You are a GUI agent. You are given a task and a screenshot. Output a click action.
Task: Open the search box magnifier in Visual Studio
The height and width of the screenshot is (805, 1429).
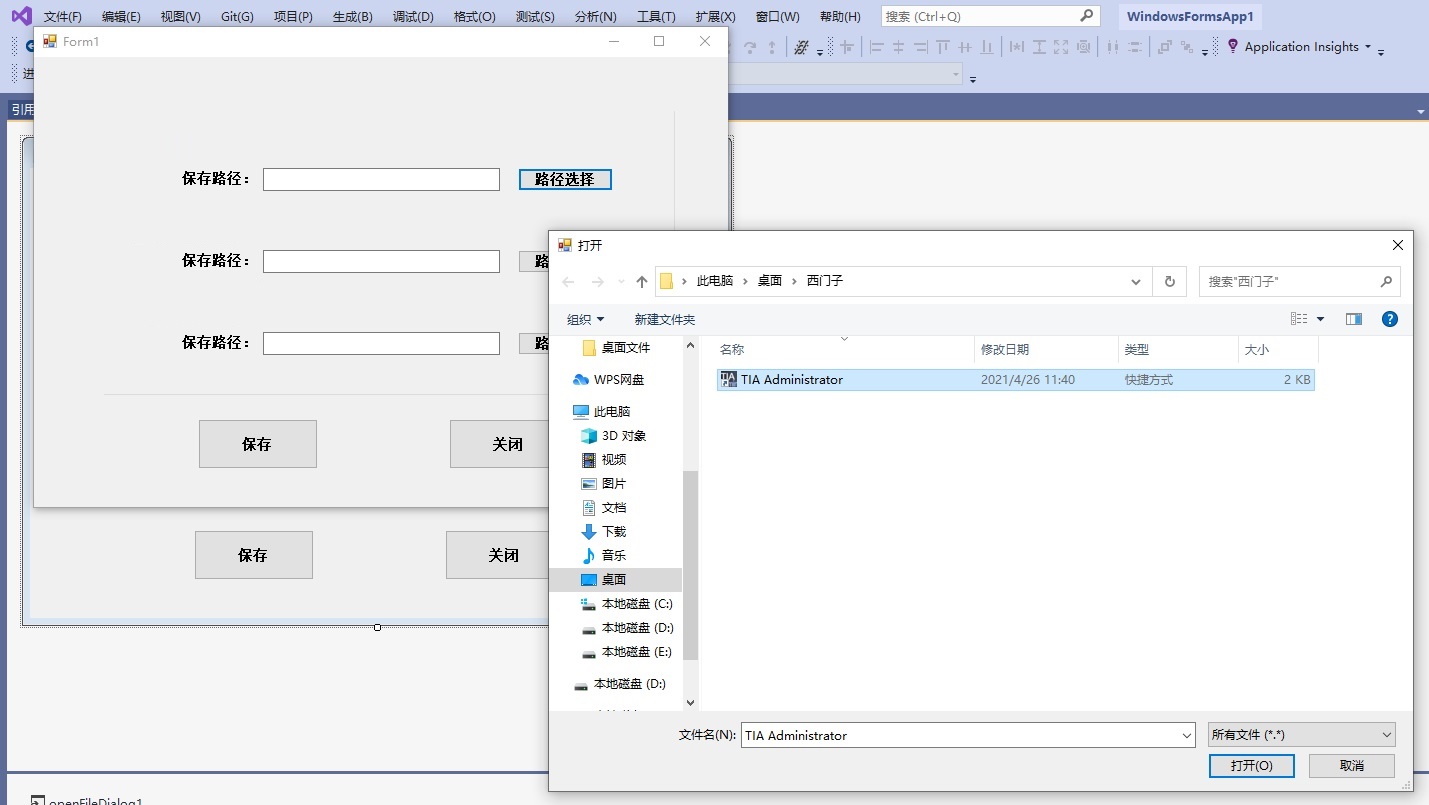click(x=1087, y=15)
